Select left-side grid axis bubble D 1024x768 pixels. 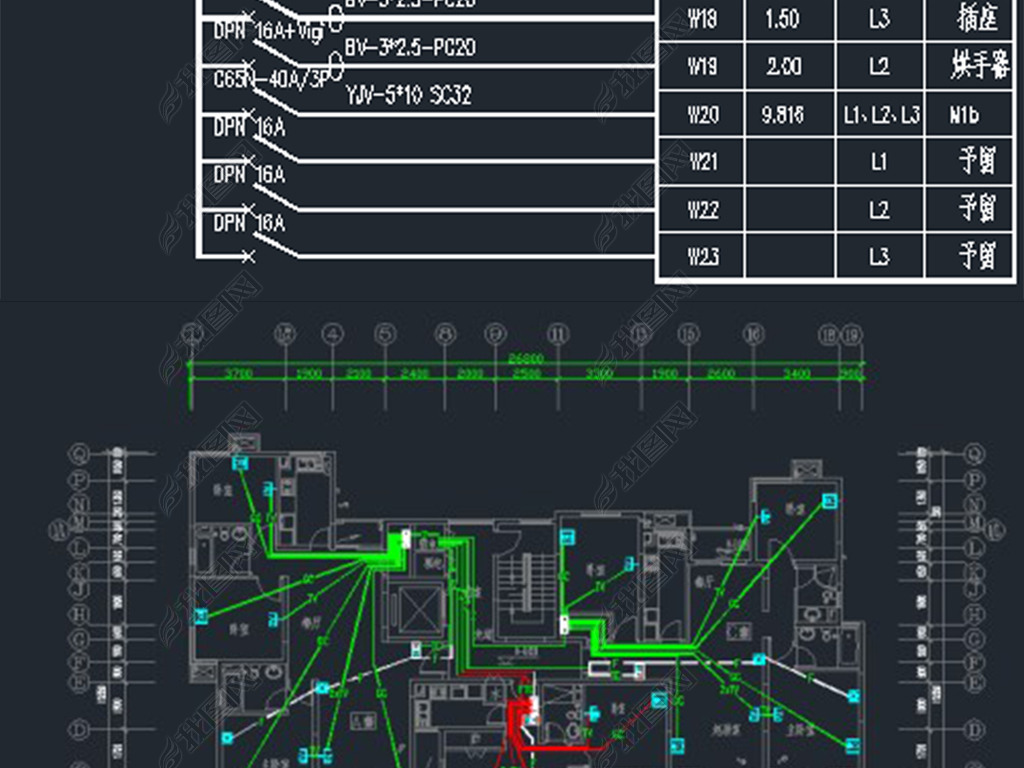pyautogui.click(x=79, y=728)
